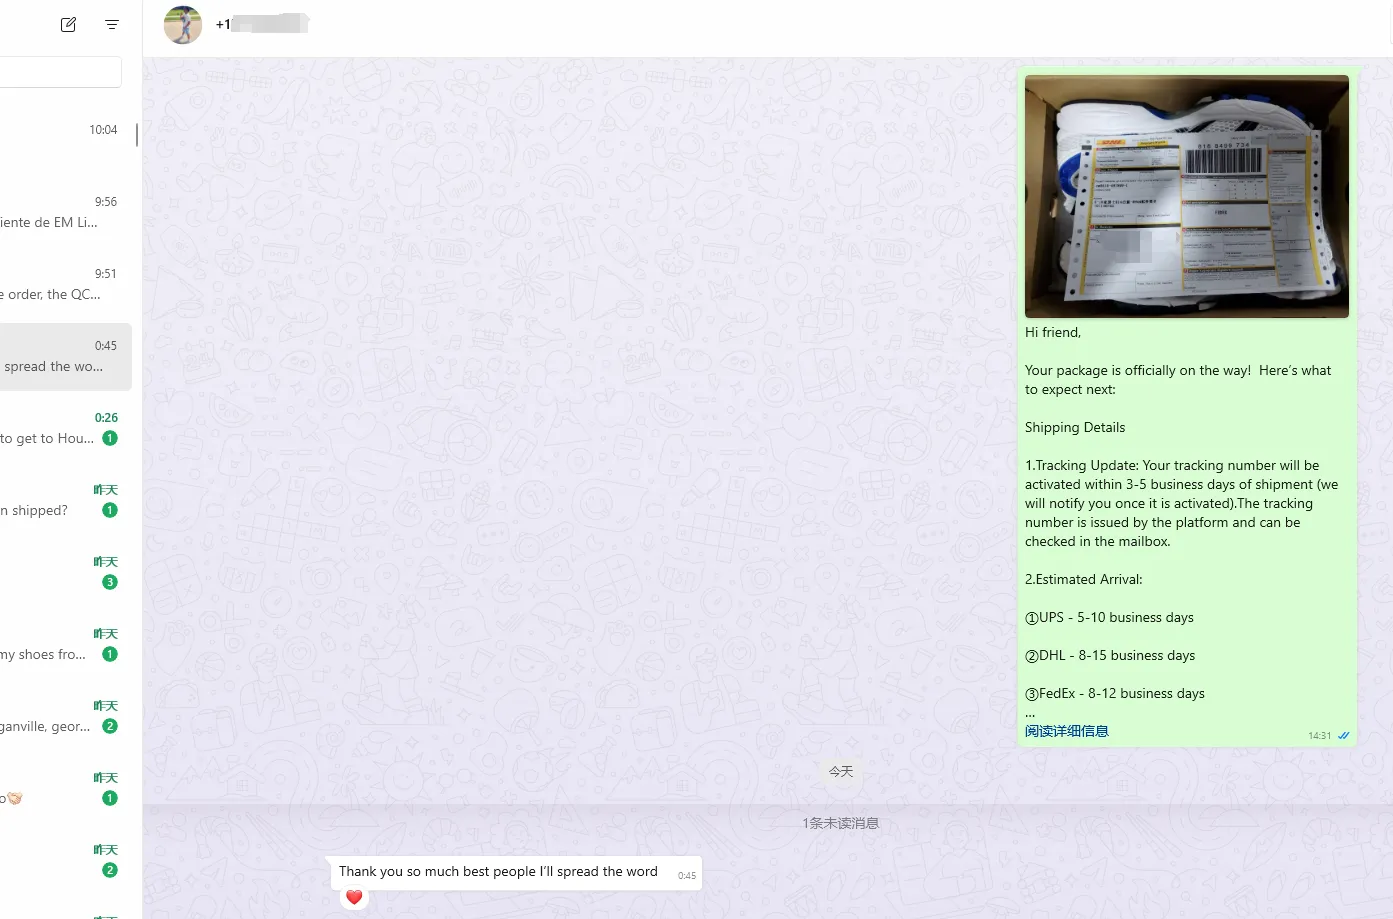1393x919 pixels.
Task: Open the chat 'ganville, geor...'
Action: pos(66,717)
